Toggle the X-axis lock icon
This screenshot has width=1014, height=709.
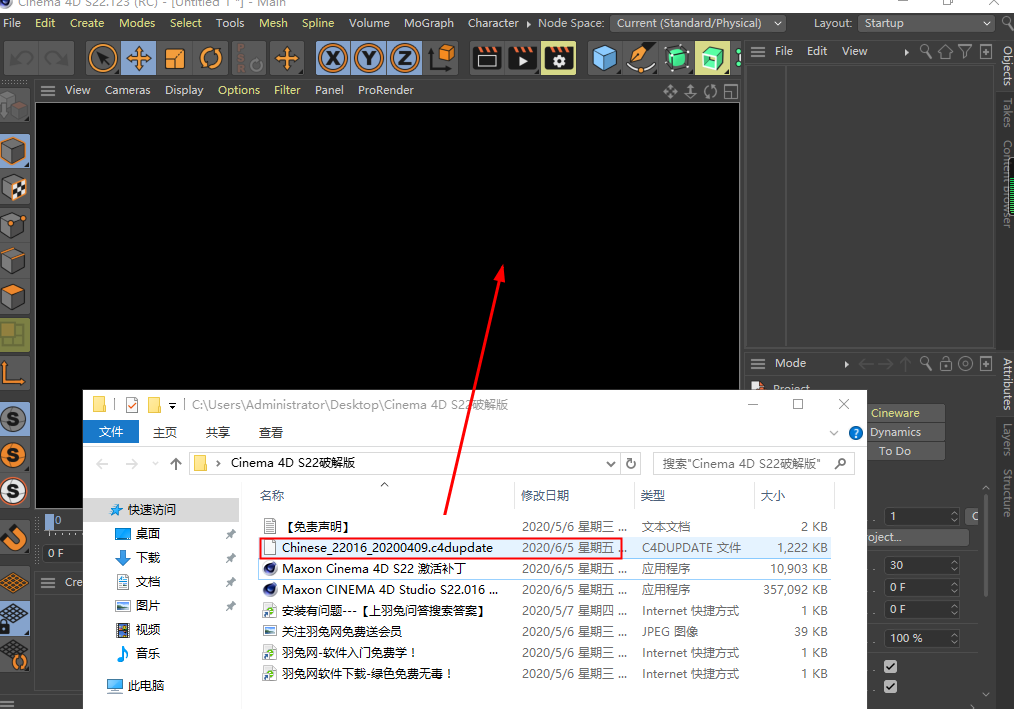coord(333,58)
